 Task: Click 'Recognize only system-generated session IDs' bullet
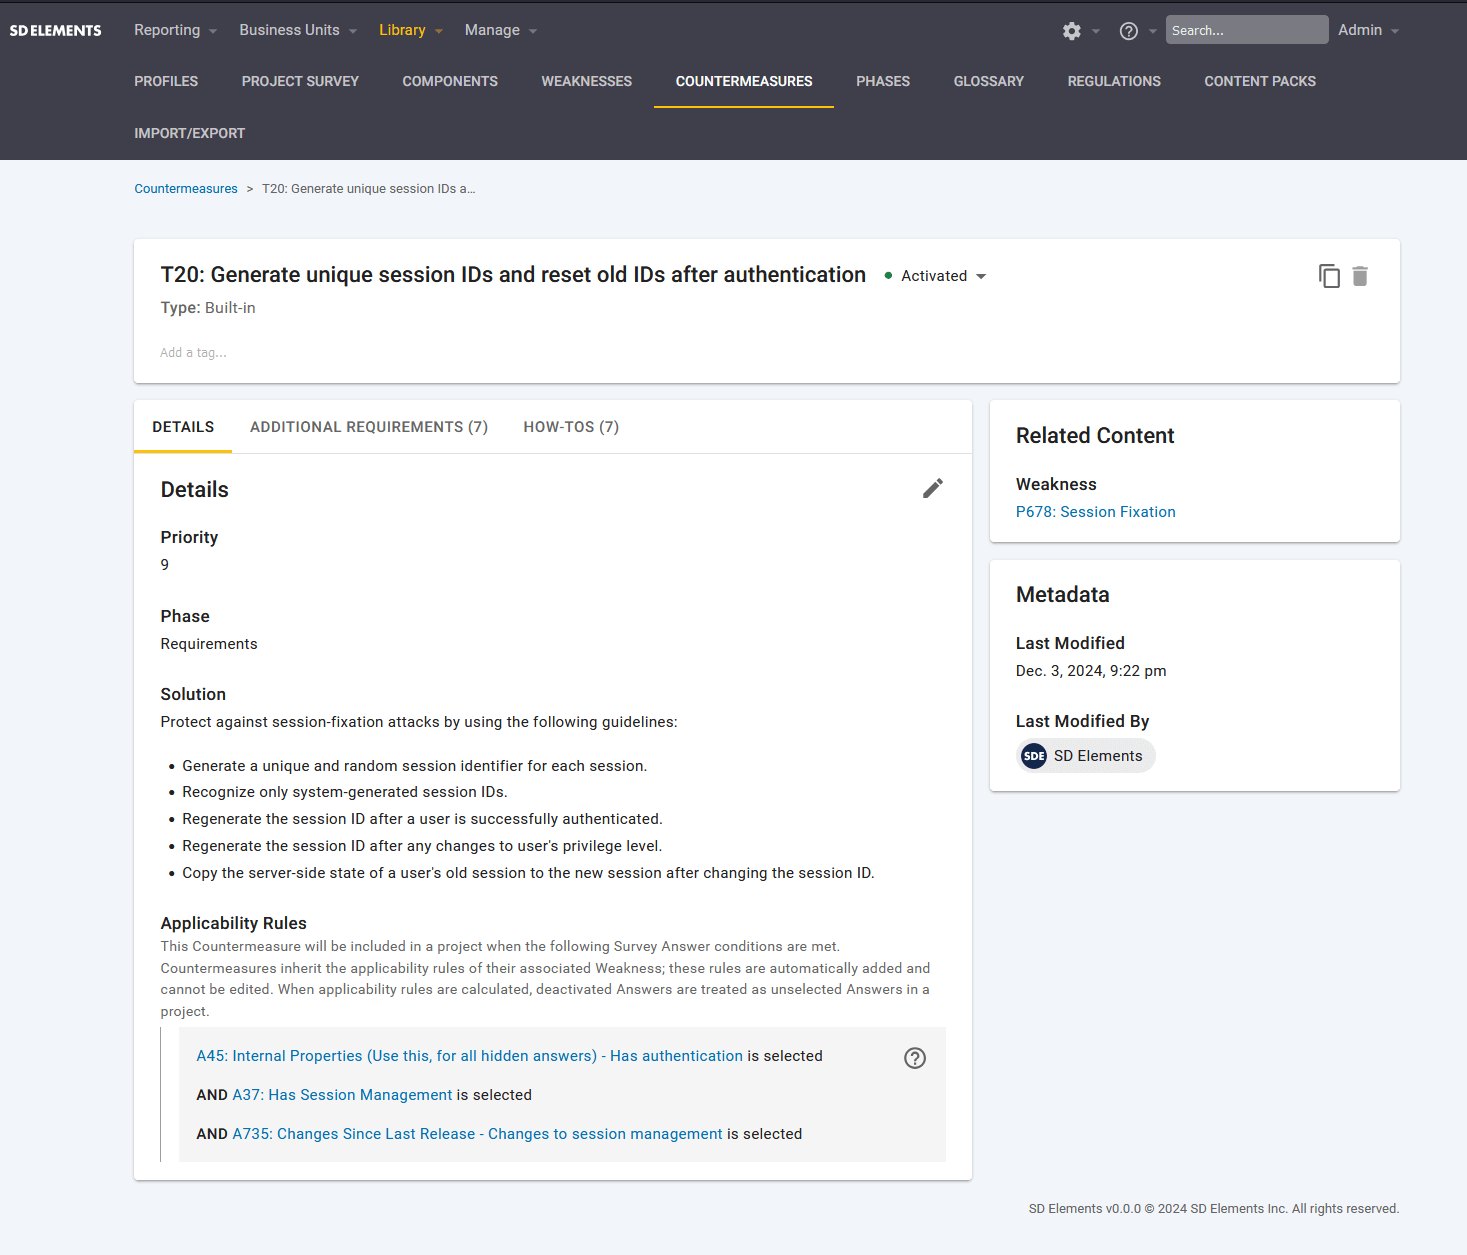[345, 792]
